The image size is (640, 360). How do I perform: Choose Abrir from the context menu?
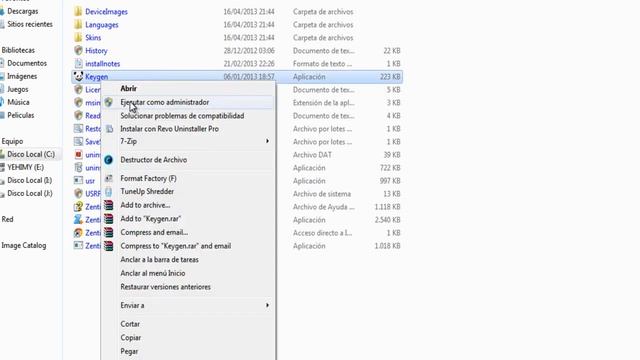128,89
